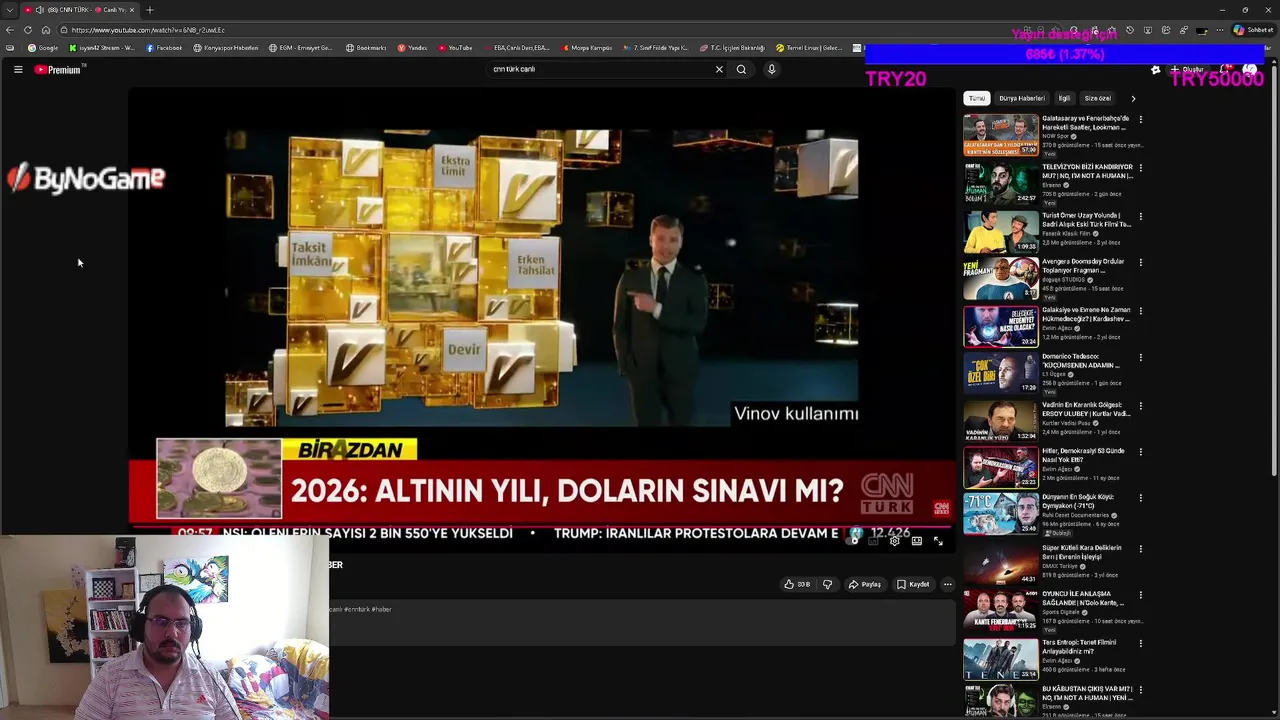Open the Google bookmark

(43, 48)
